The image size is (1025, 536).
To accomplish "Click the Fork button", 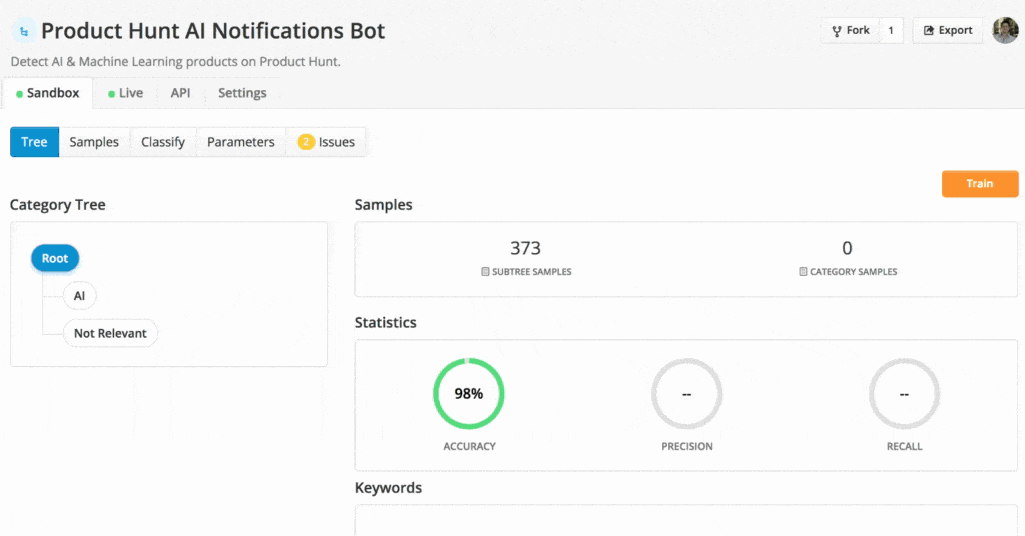I will point(851,30).
